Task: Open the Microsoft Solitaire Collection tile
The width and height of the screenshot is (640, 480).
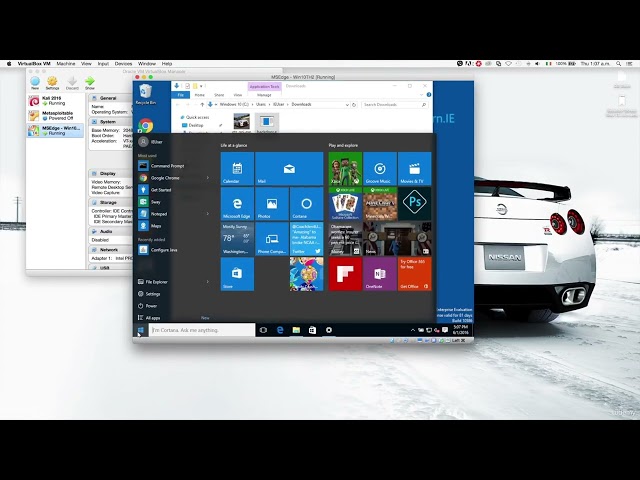Action: [345, 204]
